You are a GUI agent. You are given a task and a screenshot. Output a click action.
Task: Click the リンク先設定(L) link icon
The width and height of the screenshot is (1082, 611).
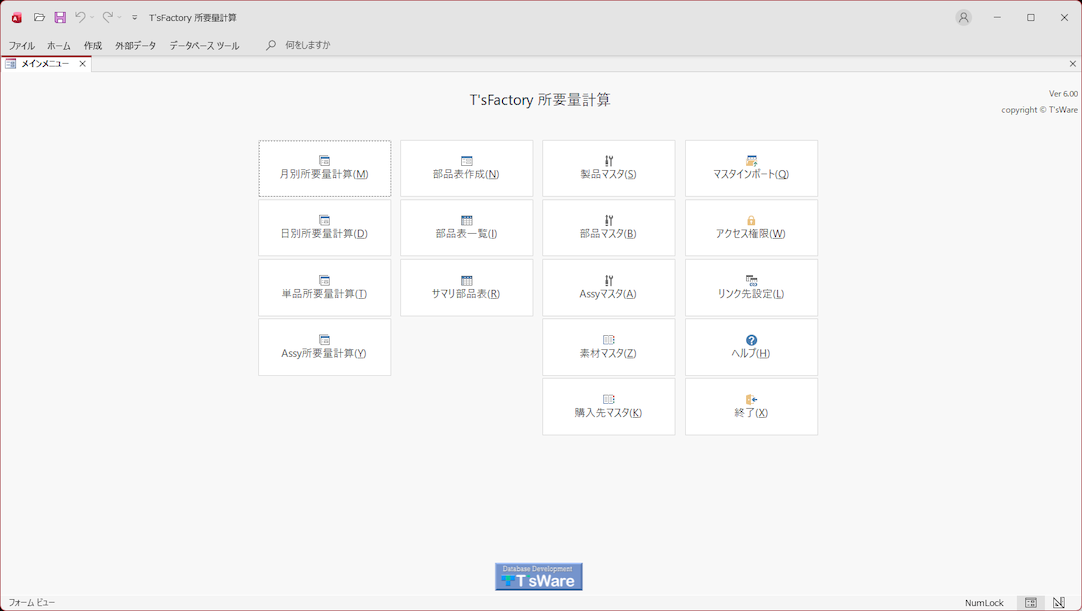pos(751,280)
